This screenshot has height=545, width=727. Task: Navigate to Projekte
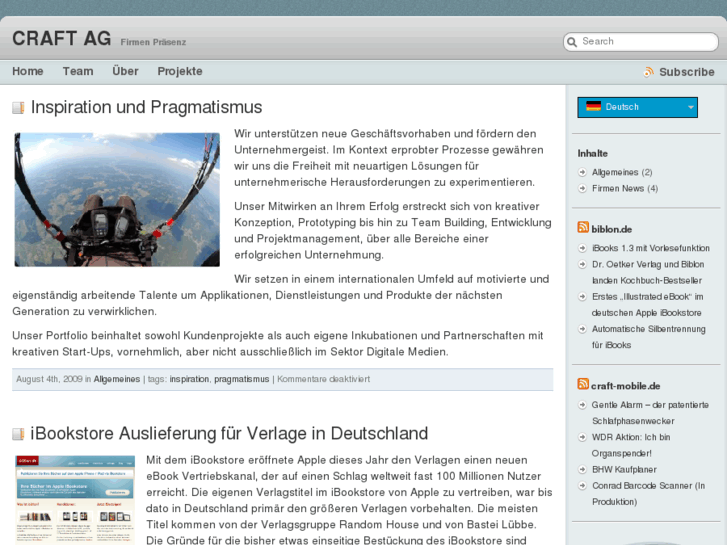[180, 71]
